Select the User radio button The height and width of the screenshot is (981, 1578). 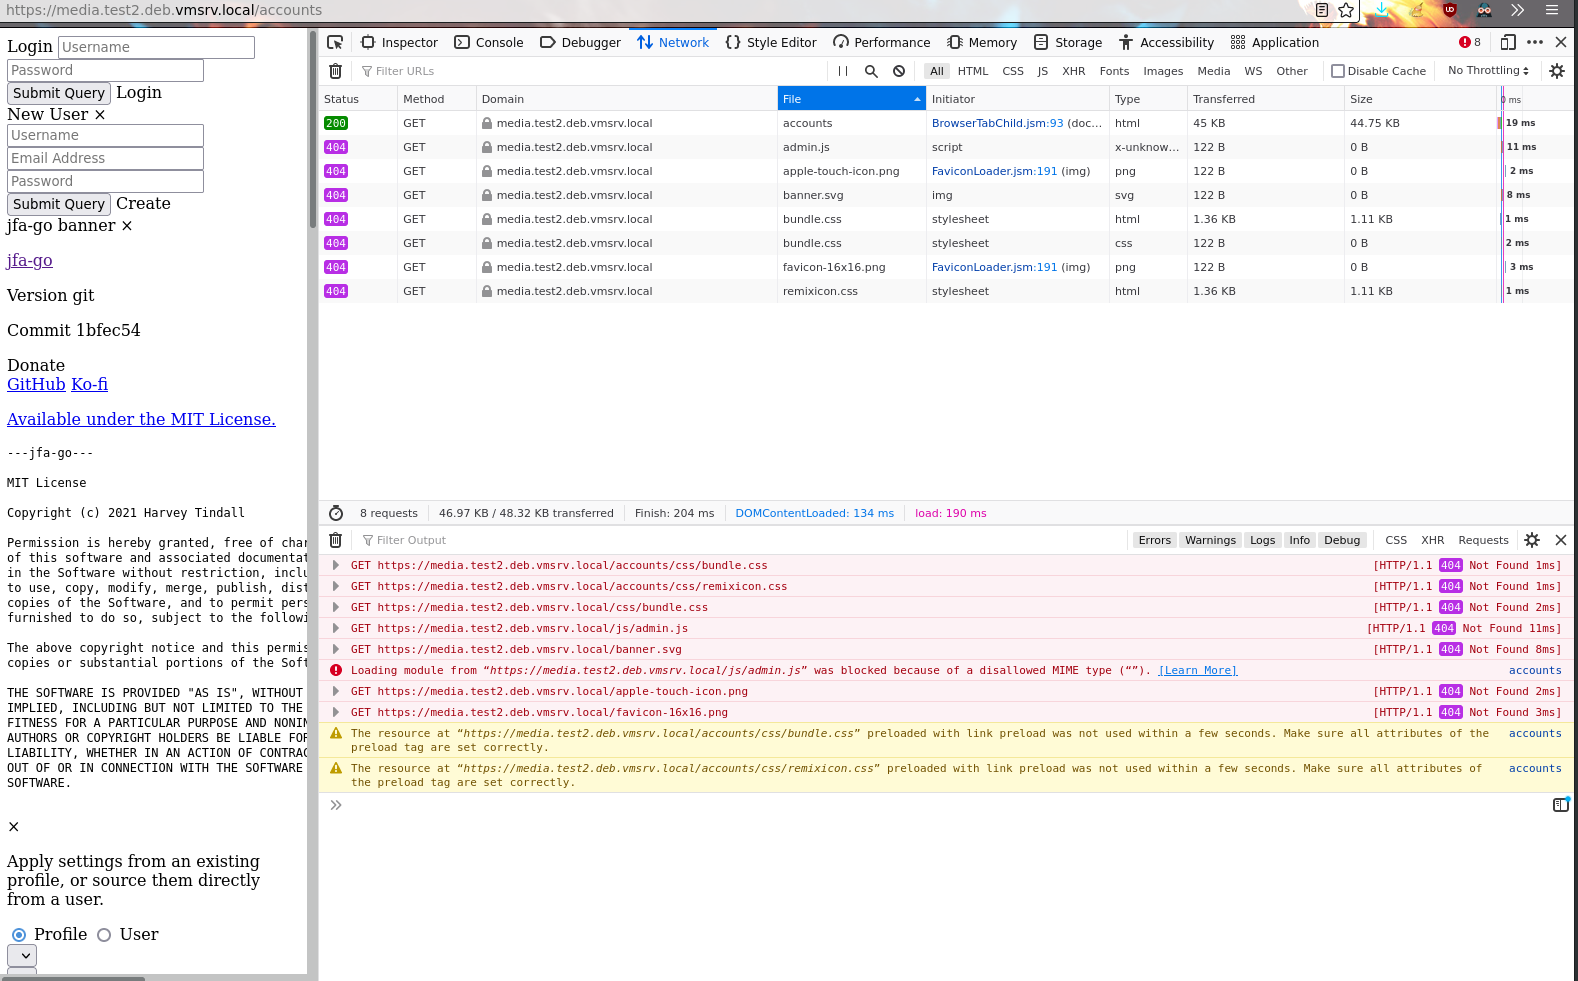[104, 935]
